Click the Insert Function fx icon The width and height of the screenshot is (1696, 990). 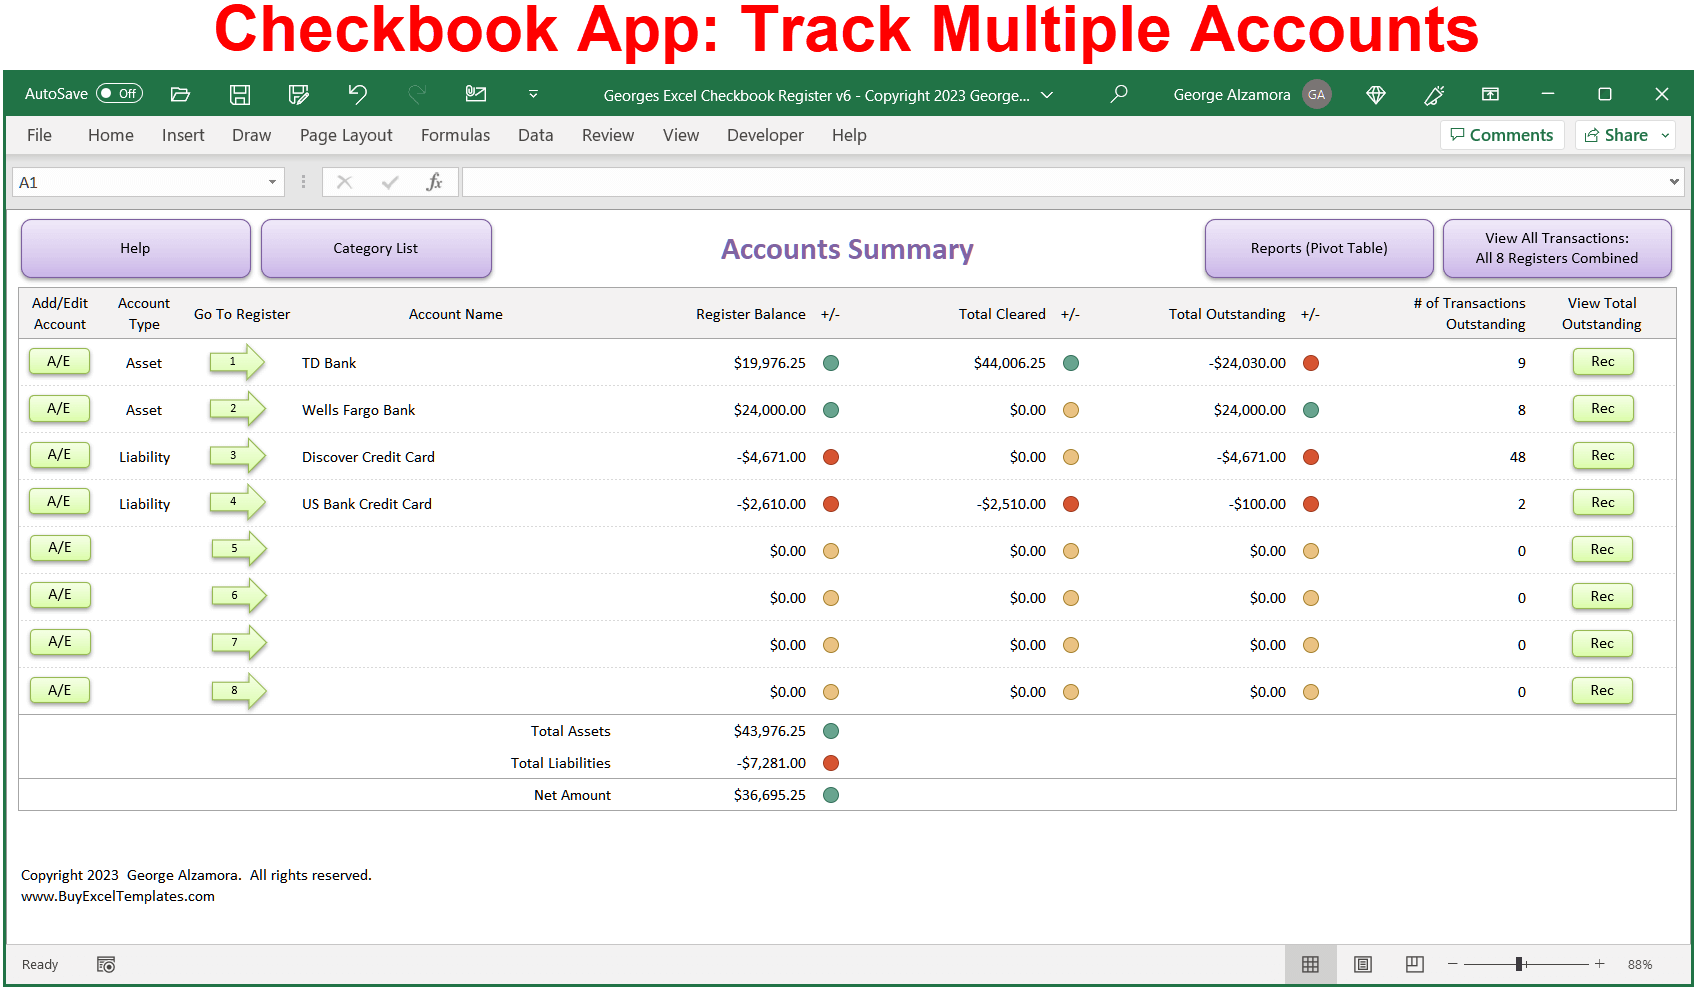pos(434,182)
